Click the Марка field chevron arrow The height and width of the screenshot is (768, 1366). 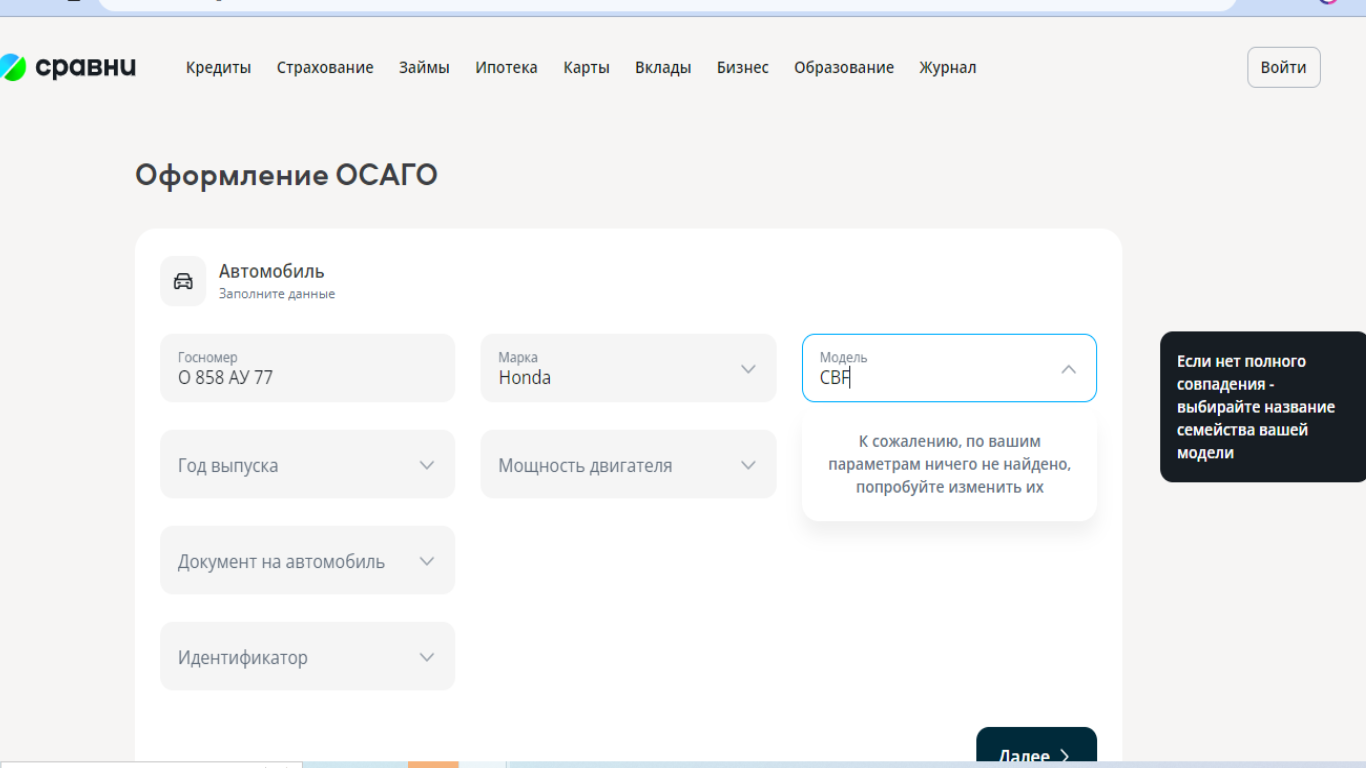coord(748,369)
